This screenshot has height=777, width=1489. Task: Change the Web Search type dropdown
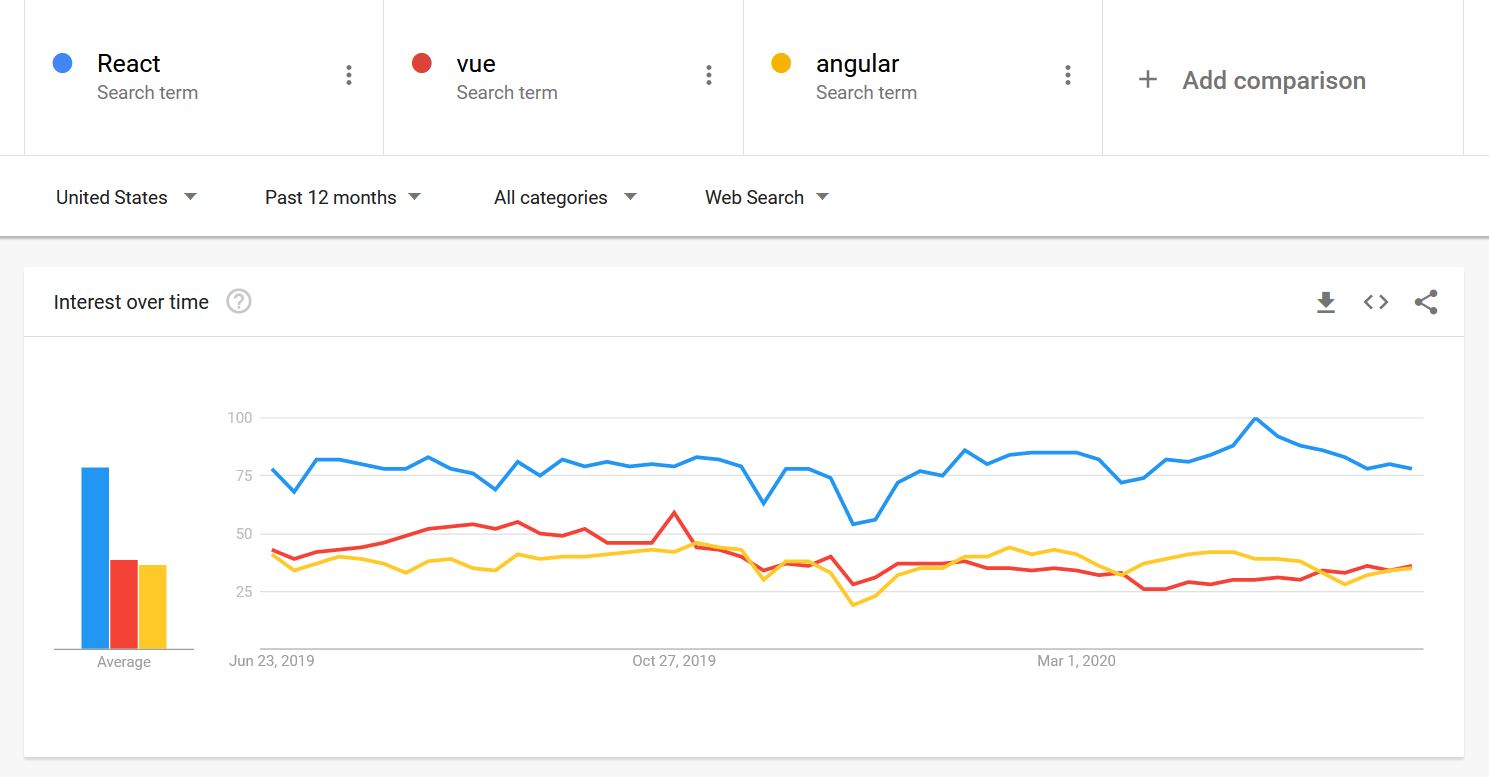click(767, 197)
